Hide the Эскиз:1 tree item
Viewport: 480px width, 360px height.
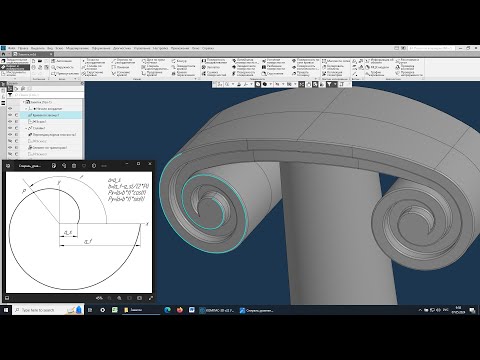[x=10, y=122]
